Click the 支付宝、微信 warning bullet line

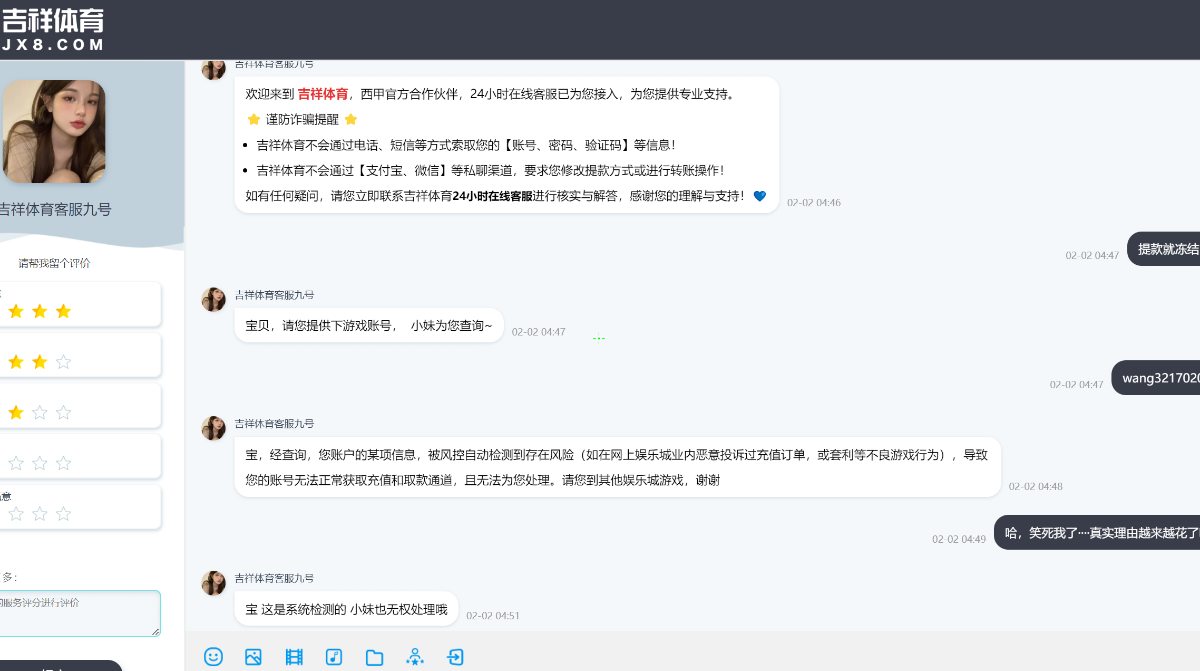point(490,170)
